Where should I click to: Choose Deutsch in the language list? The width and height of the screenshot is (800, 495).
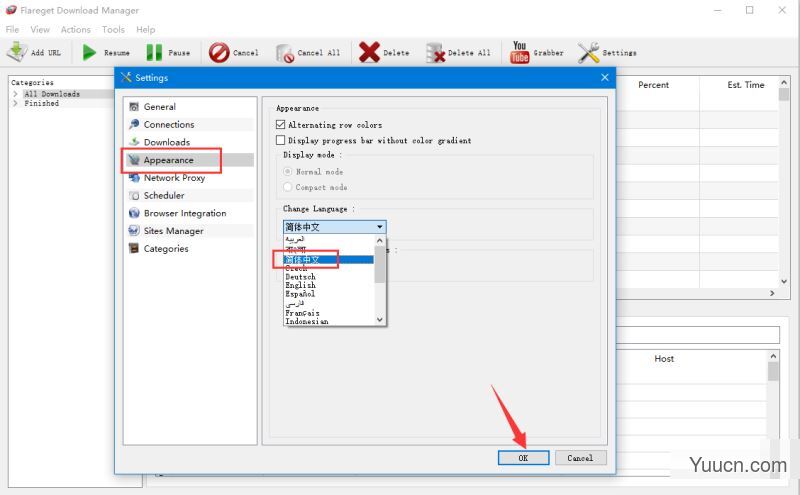pyautogui.click(x=301, y=277)
